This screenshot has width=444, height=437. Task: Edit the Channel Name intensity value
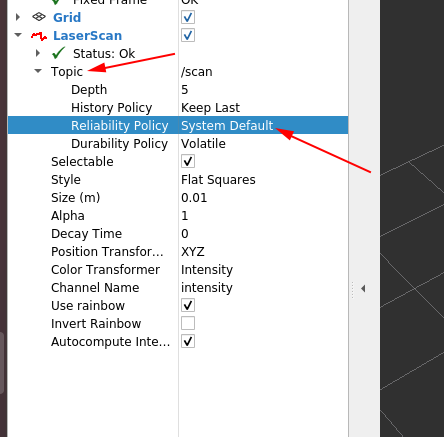click(x=207, y=288)
